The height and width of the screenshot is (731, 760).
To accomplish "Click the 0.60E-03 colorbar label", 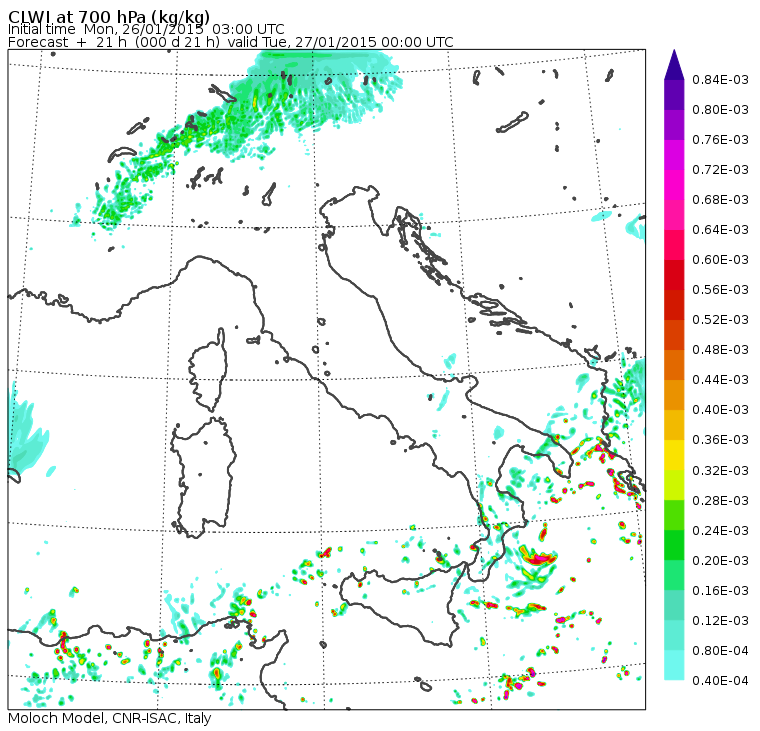I will [x=720, y=260].
